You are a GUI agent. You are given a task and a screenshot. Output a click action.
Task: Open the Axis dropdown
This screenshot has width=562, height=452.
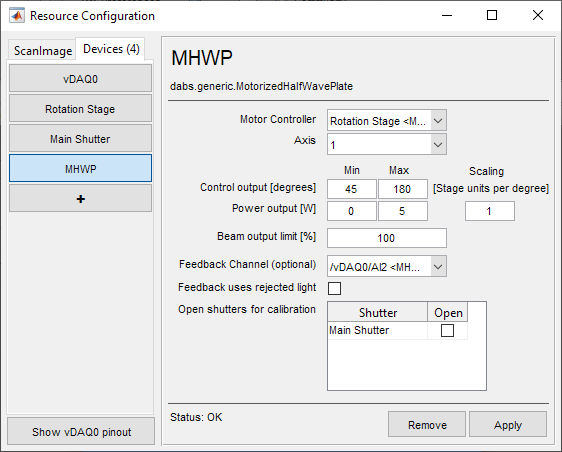pyautogui.click(x=387, y=144)
